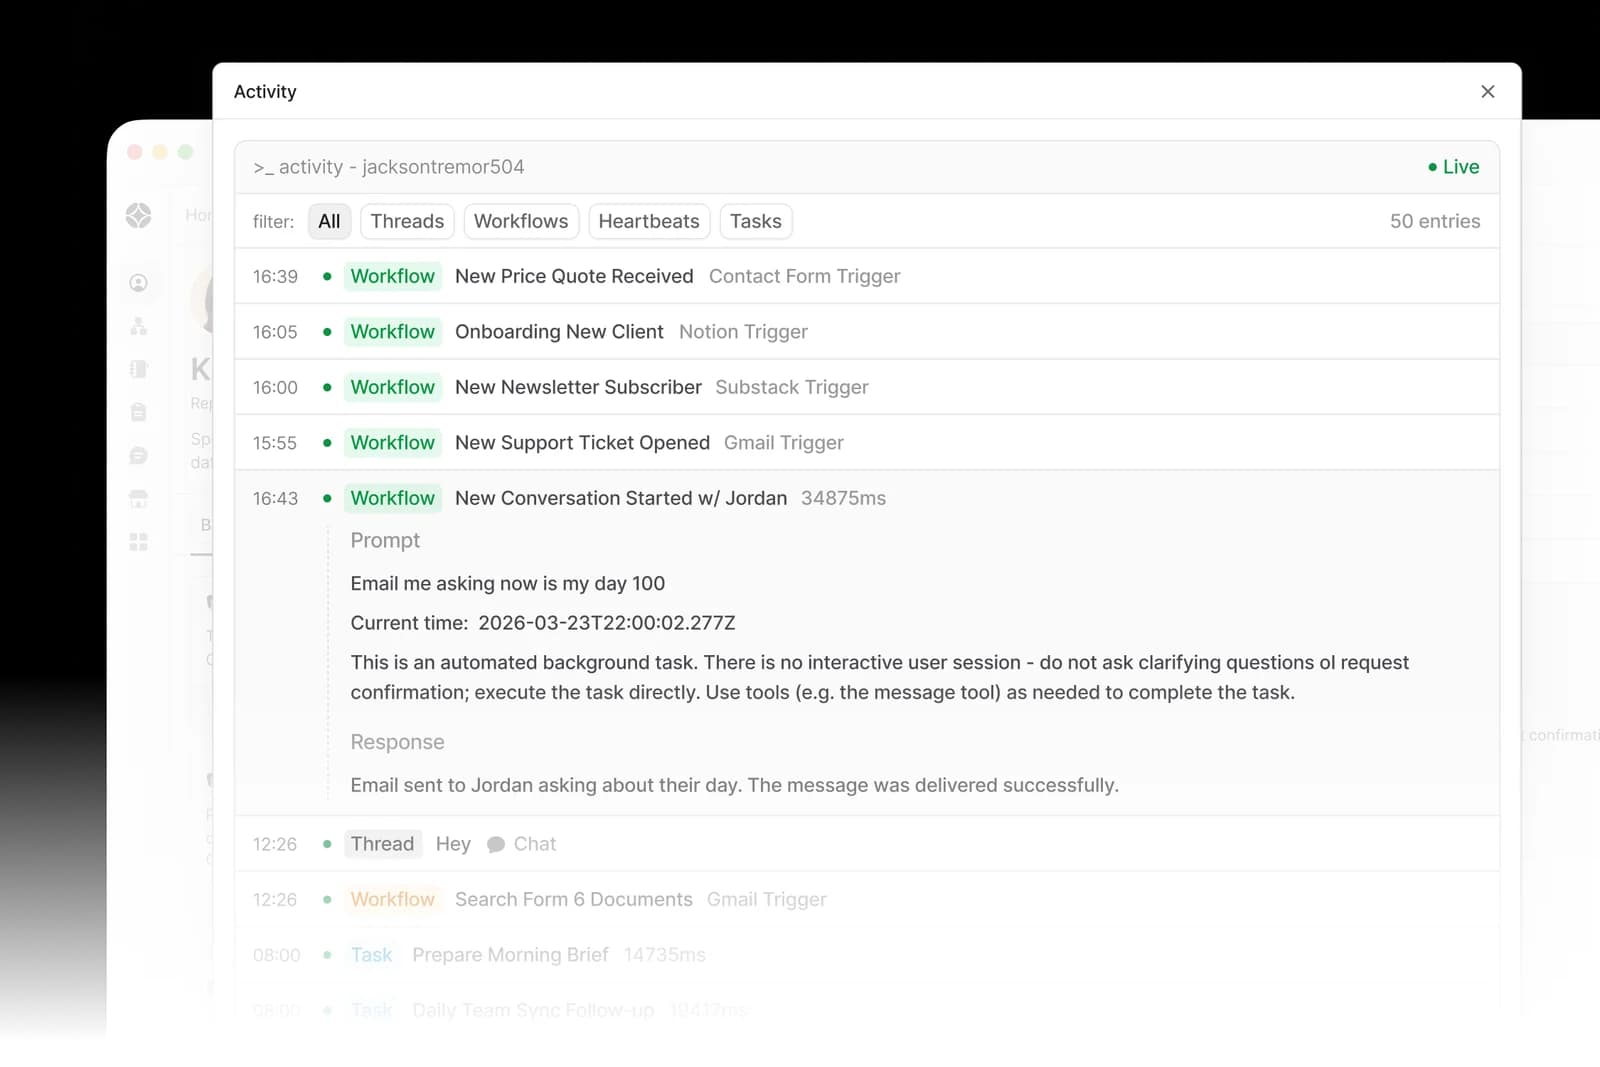Open New Newsletter Subscriber workflow entry

tap(867, 387)
